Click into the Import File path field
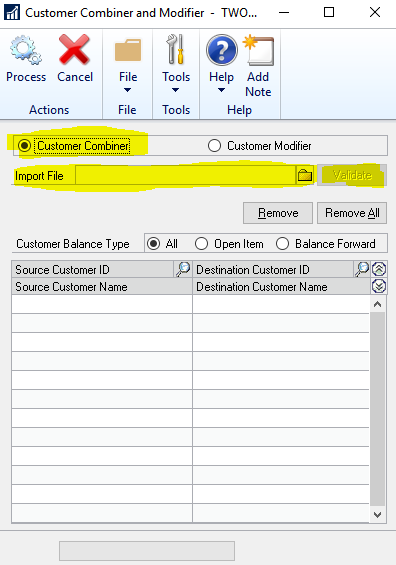396x565 pixels. 186,175
